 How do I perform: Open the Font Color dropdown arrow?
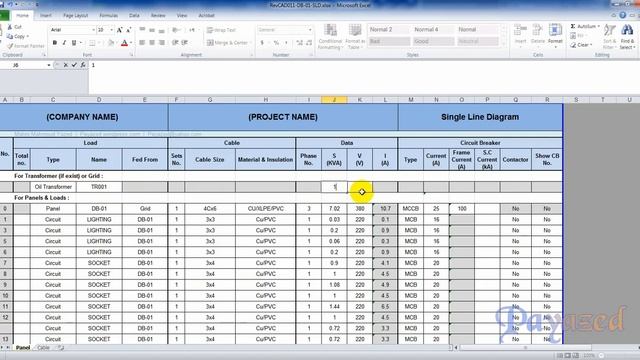[x=131, y=43]
